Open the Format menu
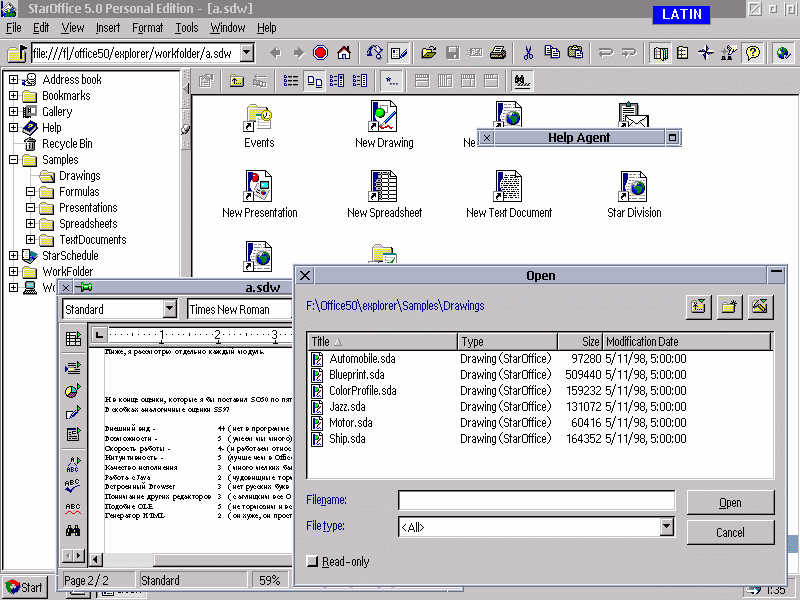 (147, 28)
